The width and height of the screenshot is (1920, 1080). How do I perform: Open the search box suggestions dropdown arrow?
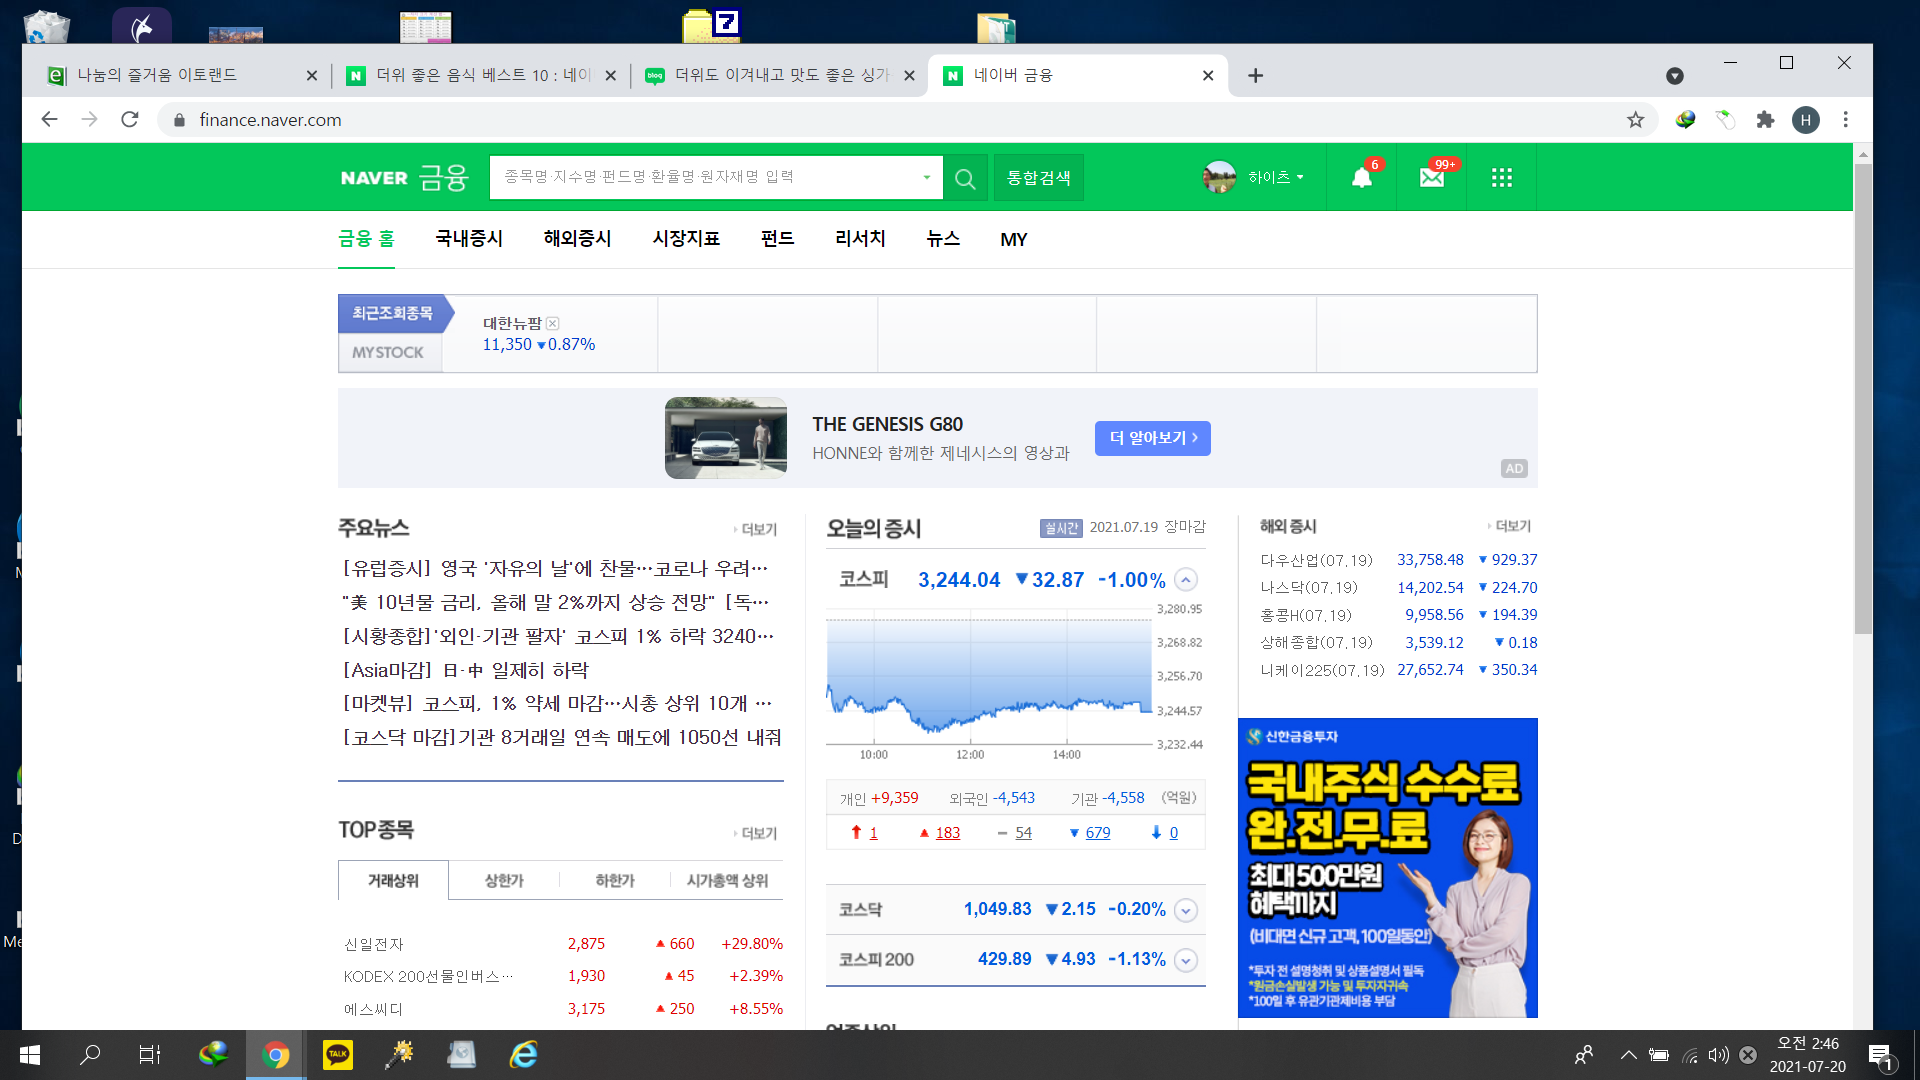[927, 178]
